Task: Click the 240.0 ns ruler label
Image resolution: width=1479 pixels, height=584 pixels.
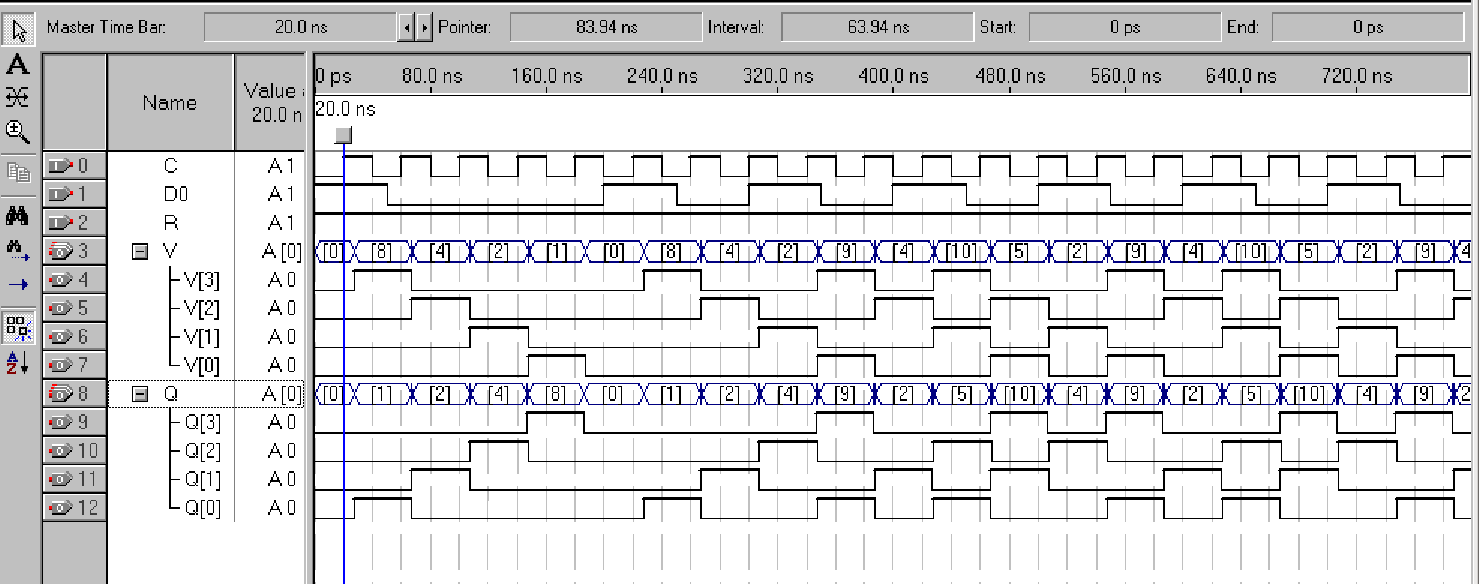Action: (x=663, y=76)
